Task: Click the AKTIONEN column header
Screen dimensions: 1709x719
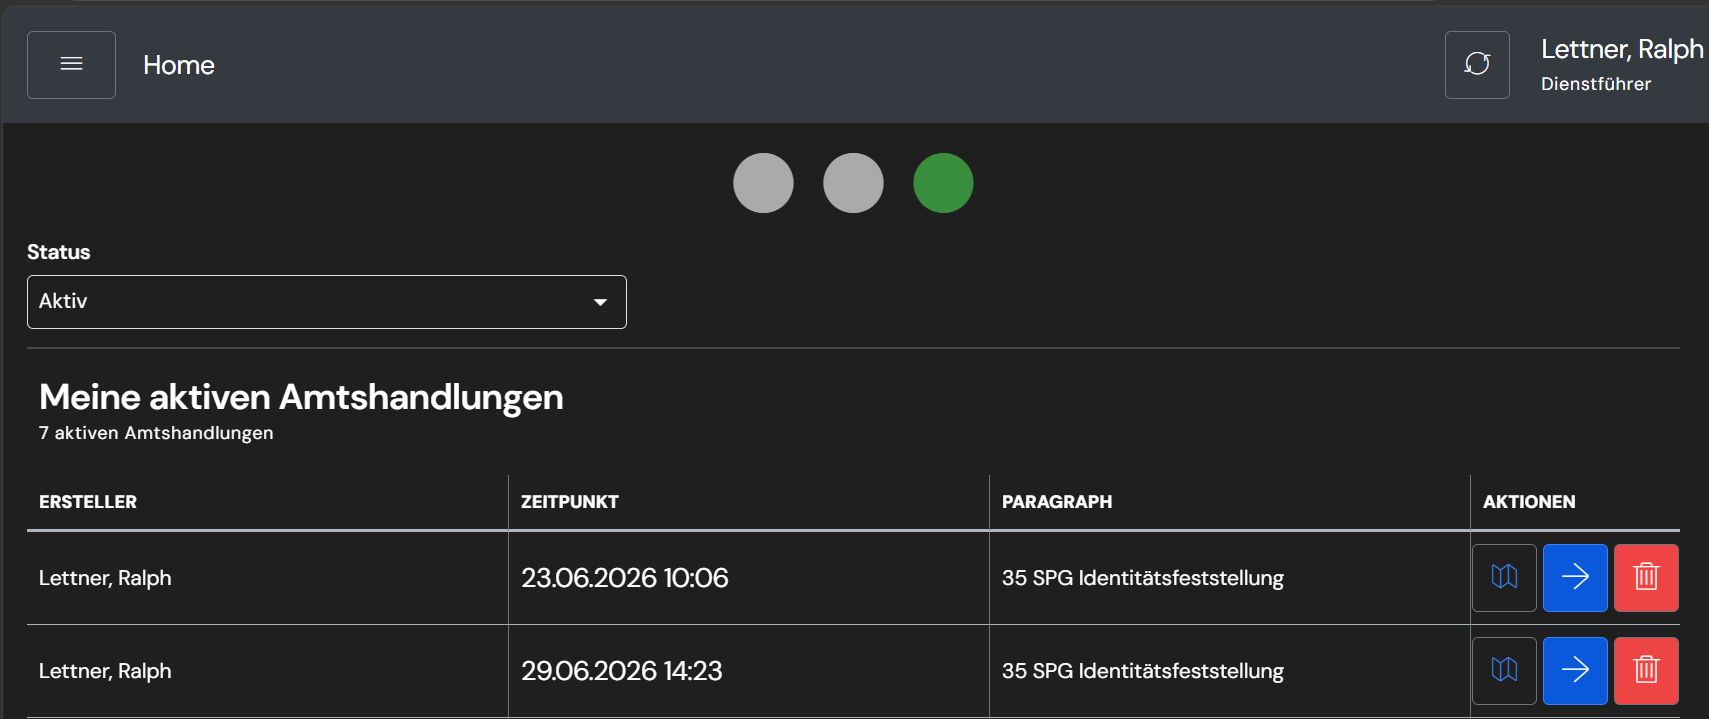Action: pos(1529,502)
